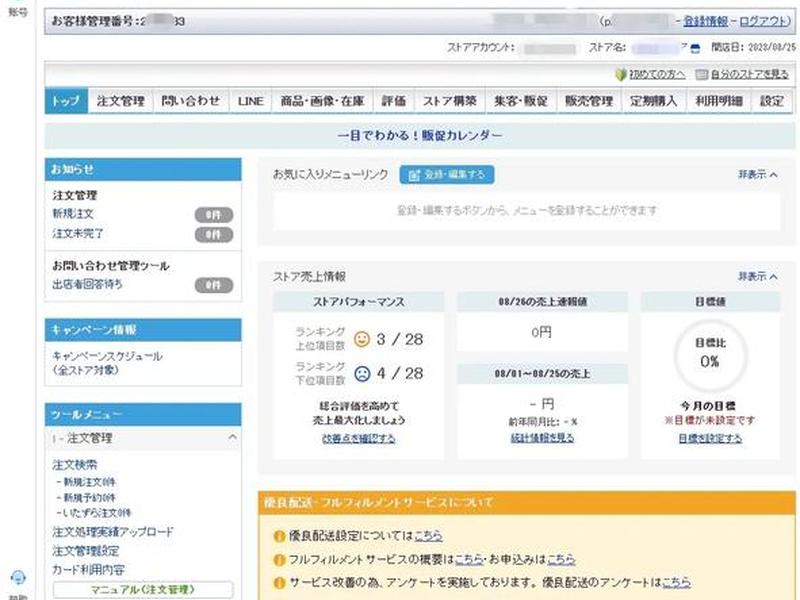Click the sad face ranking icon
Image resolution: width=800 pixels, height=600 pixels.
pos(362,374)
